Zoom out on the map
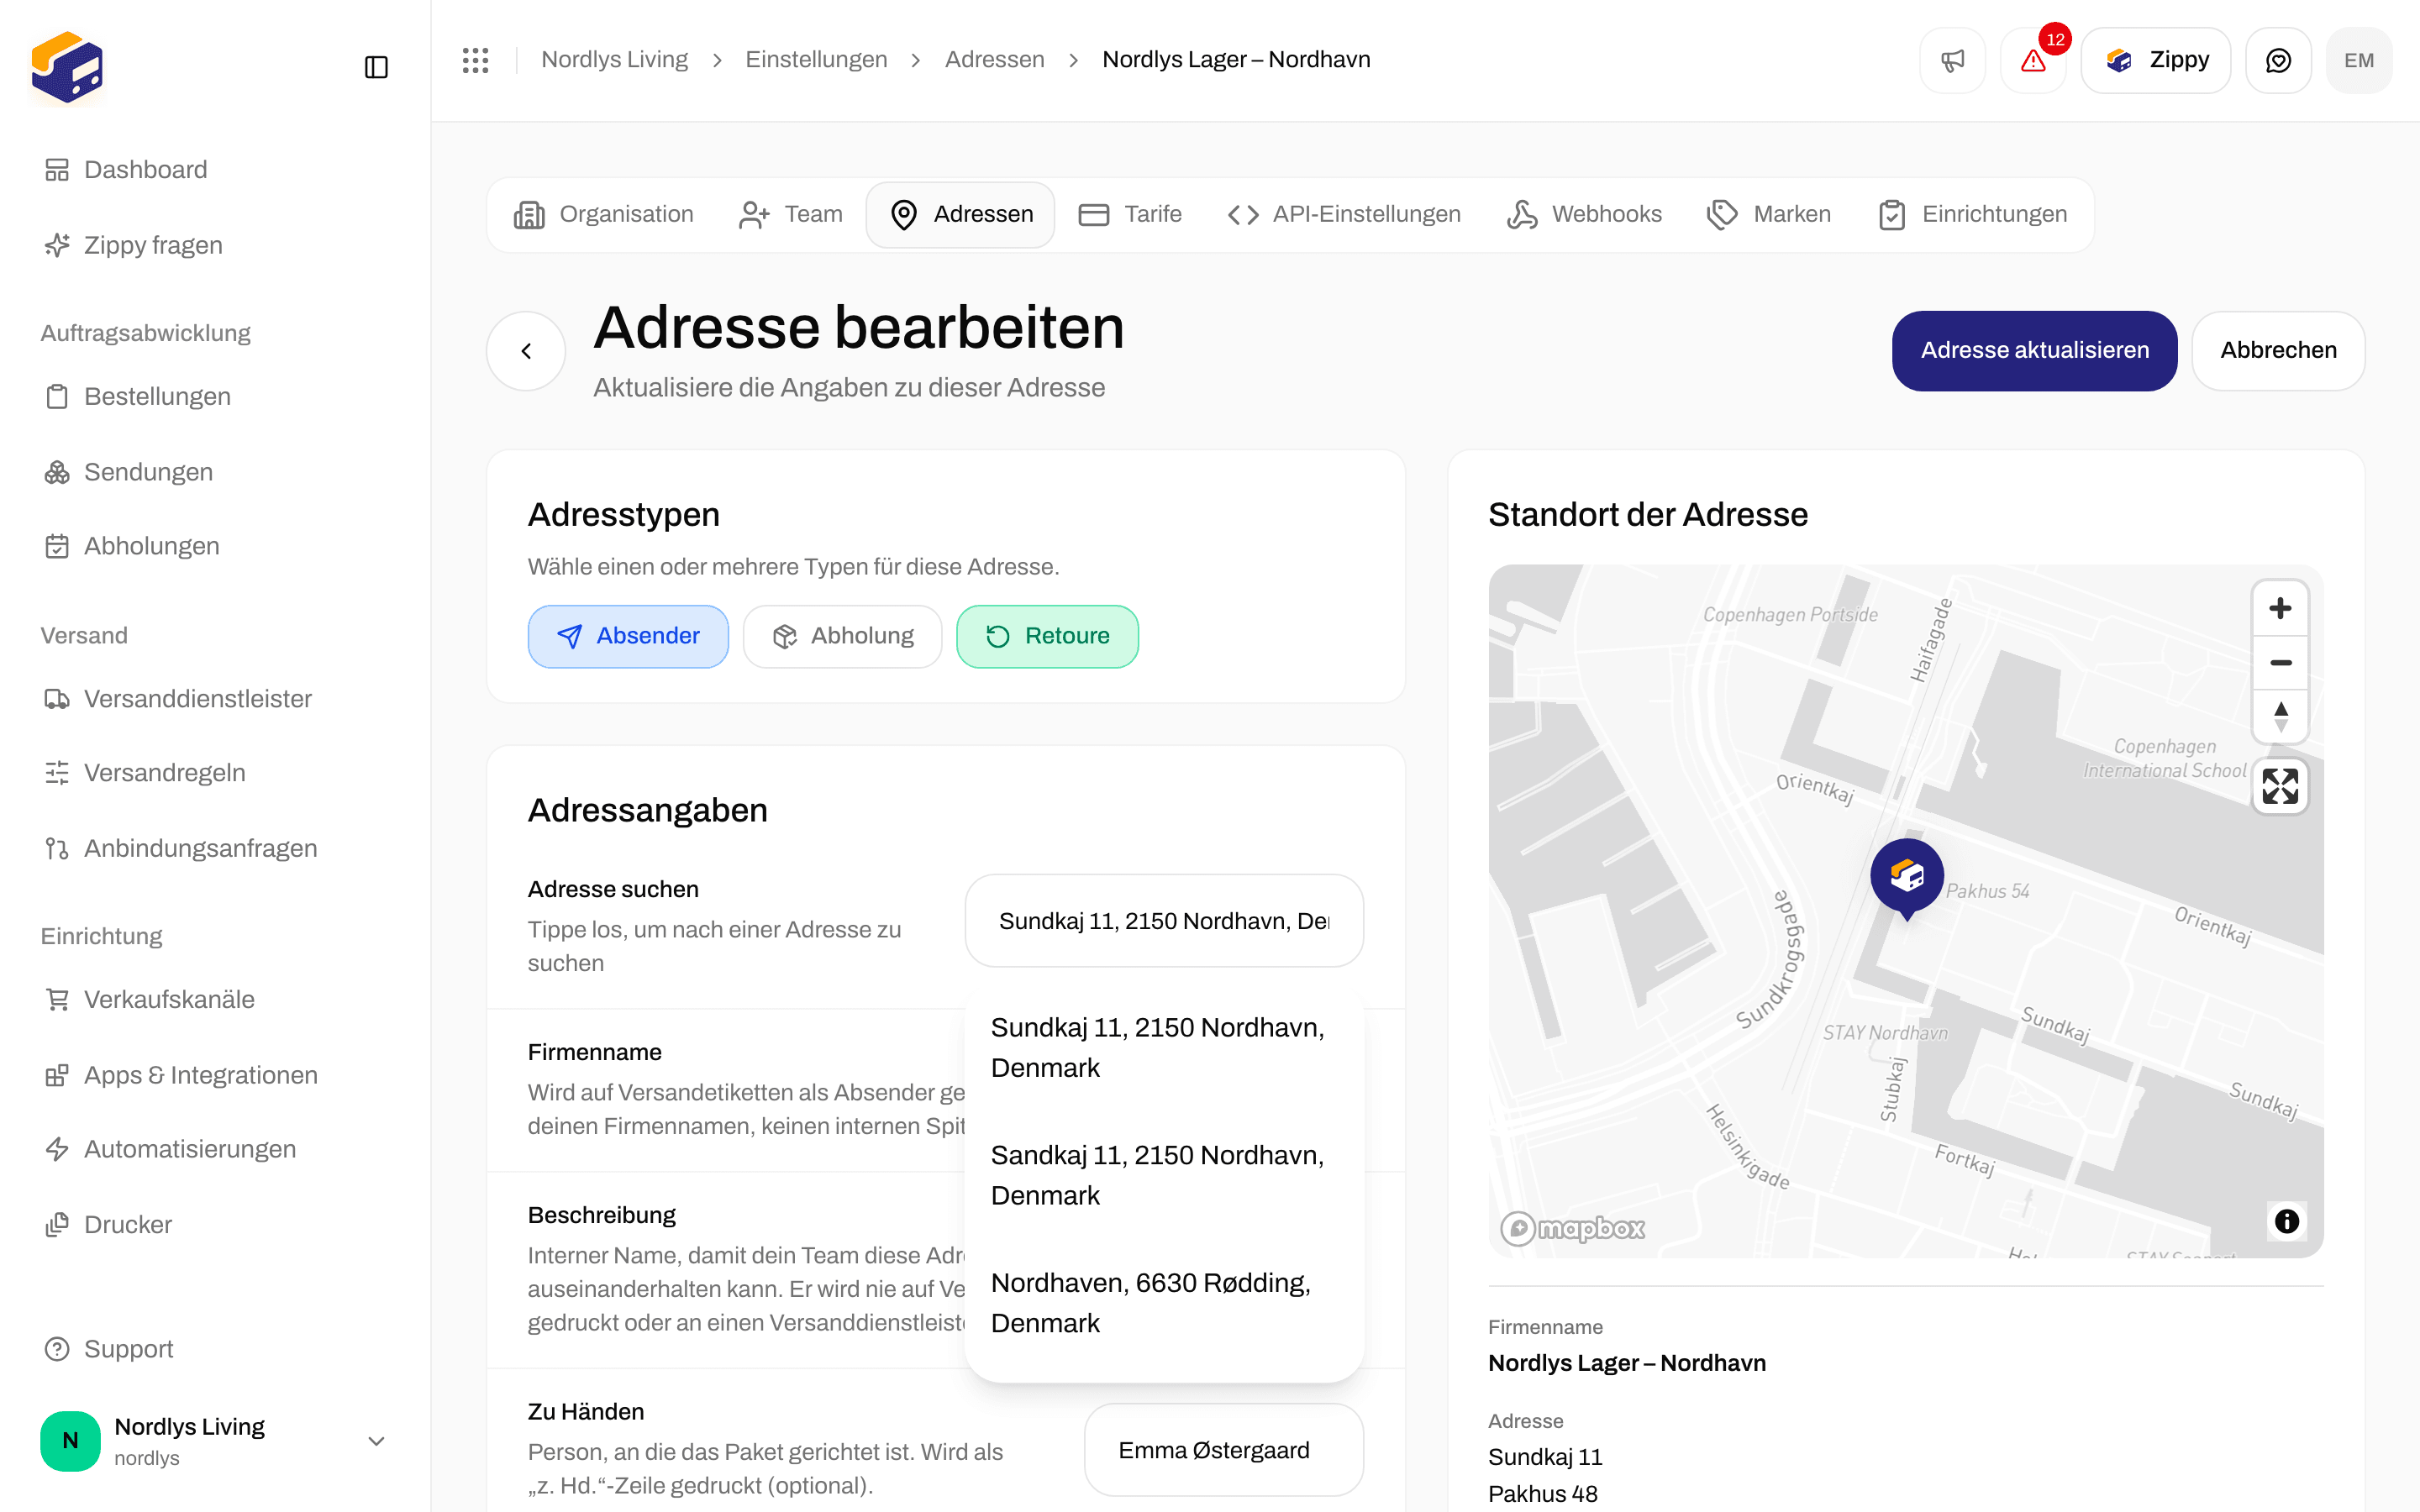2420x1512 pixels. [2280, 662]
